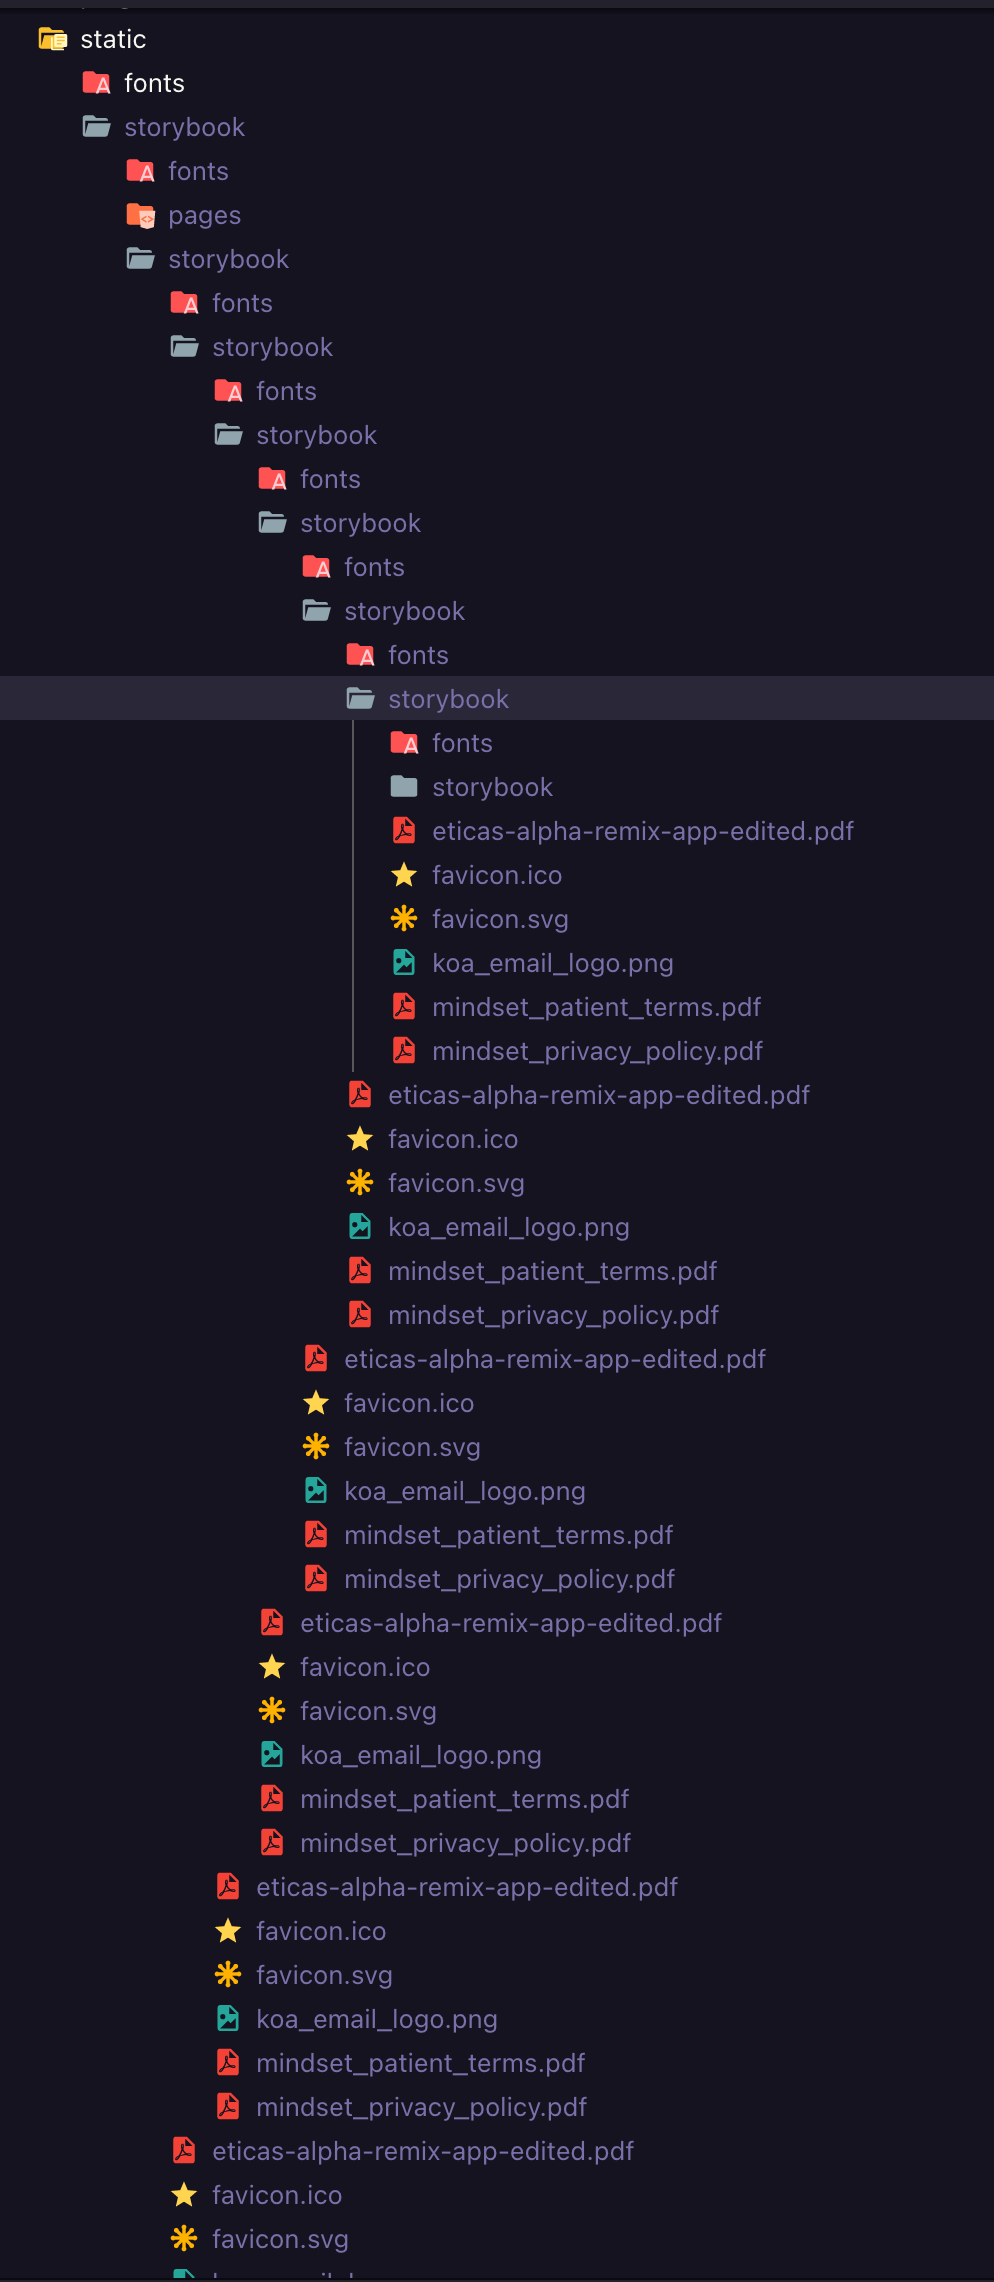Click eticas PDF icon sibling to highlighted storybook
994x2282 pixels.
[x=360, y=1095]
